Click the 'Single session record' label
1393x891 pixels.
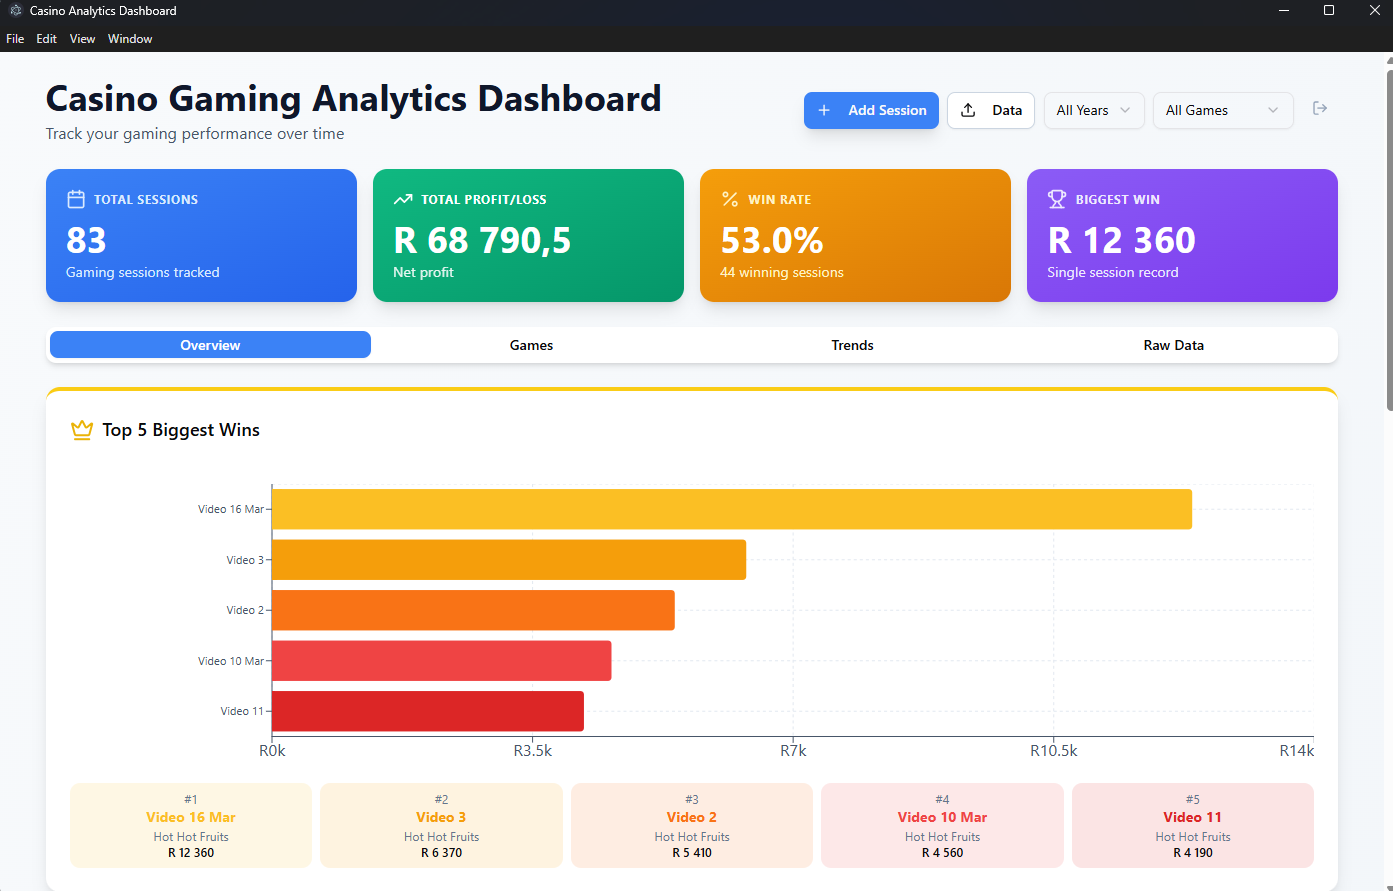pos(1113,272)
